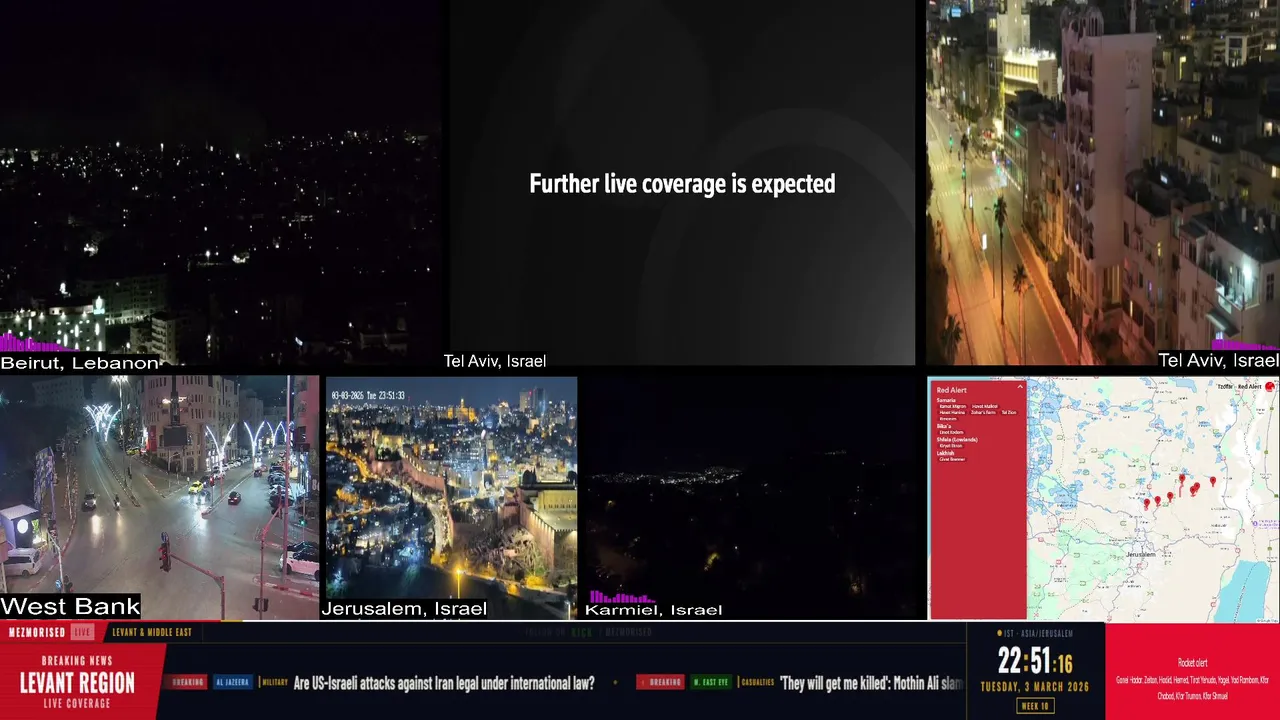Click the Jerusalem label on the alert map

coord(1141,554)
